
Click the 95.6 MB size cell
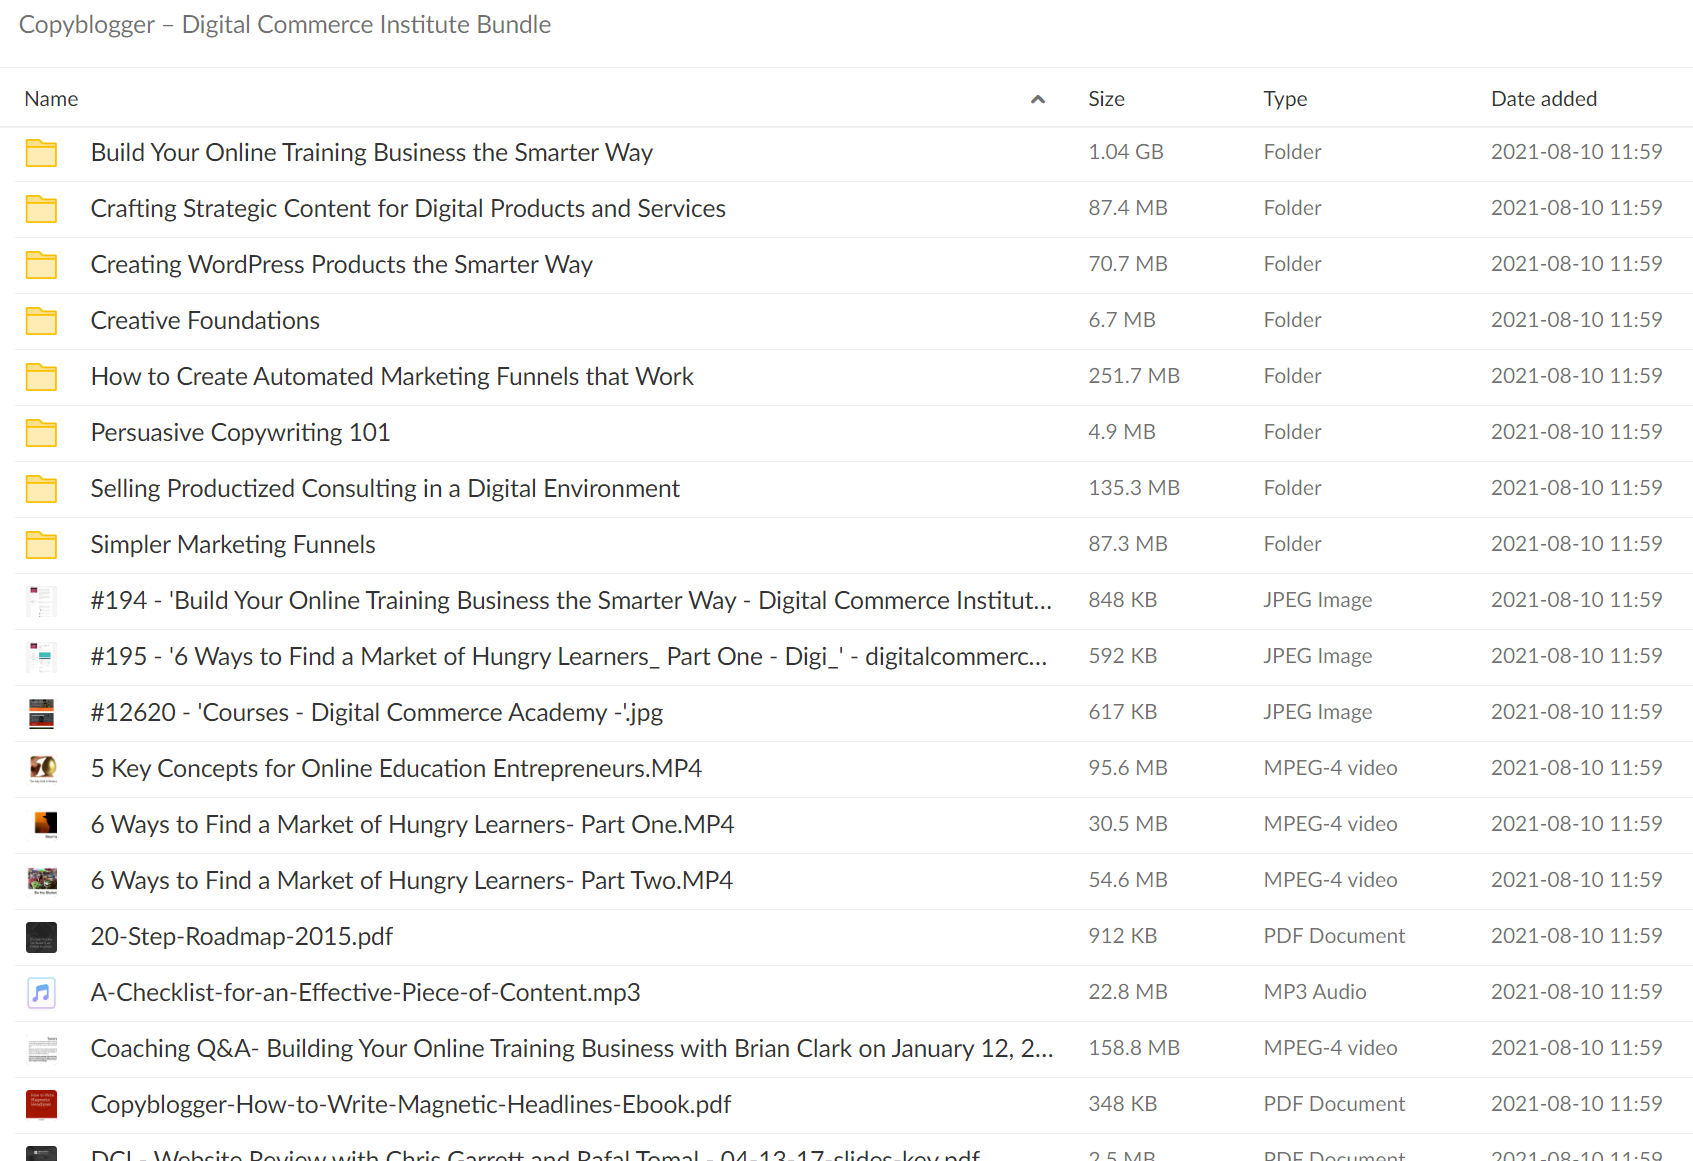(1128, 768)
